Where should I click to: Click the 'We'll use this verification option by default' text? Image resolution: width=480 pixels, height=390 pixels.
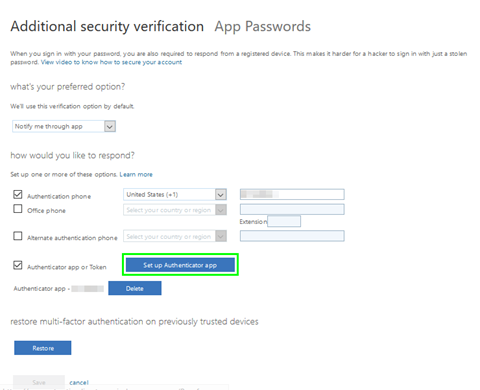(x=72, y=106)
